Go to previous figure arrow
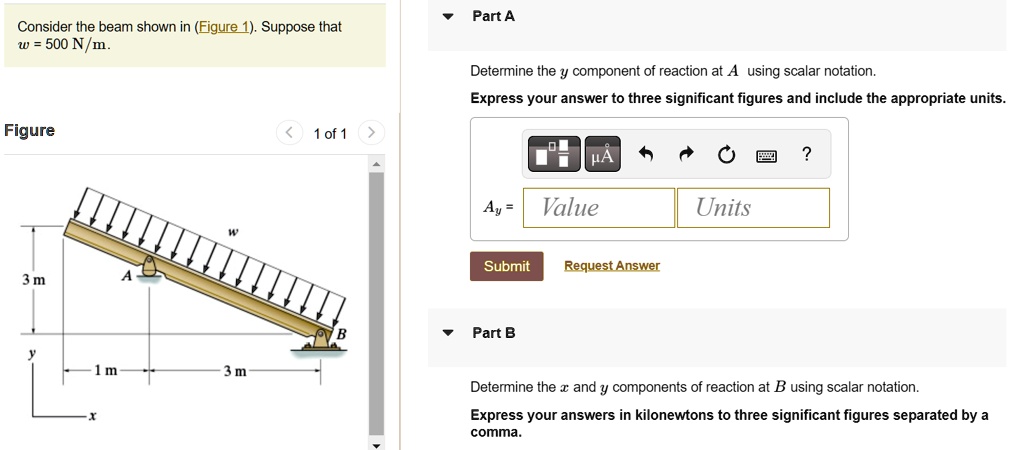Screen dimensions: 1024x450 (290, 133)
